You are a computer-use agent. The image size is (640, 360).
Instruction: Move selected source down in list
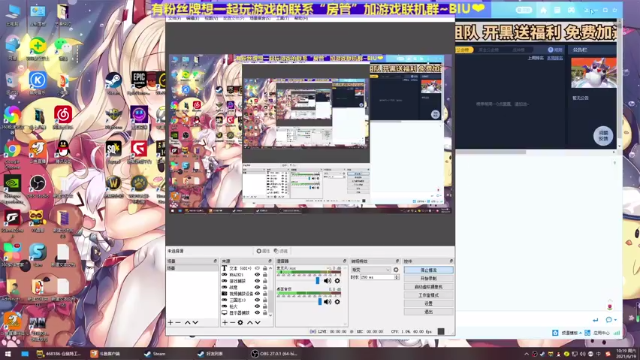258,322
